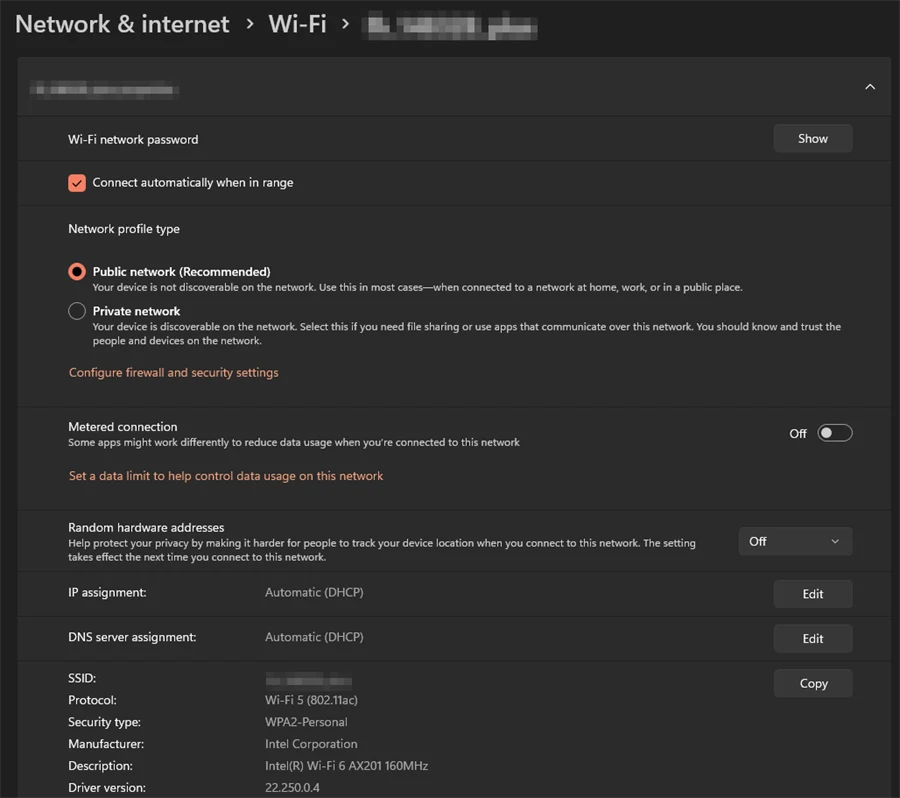The image size is (900, 798).
Task: Uncheck Connect automatically when in range
Action: [x=77, y=183]
